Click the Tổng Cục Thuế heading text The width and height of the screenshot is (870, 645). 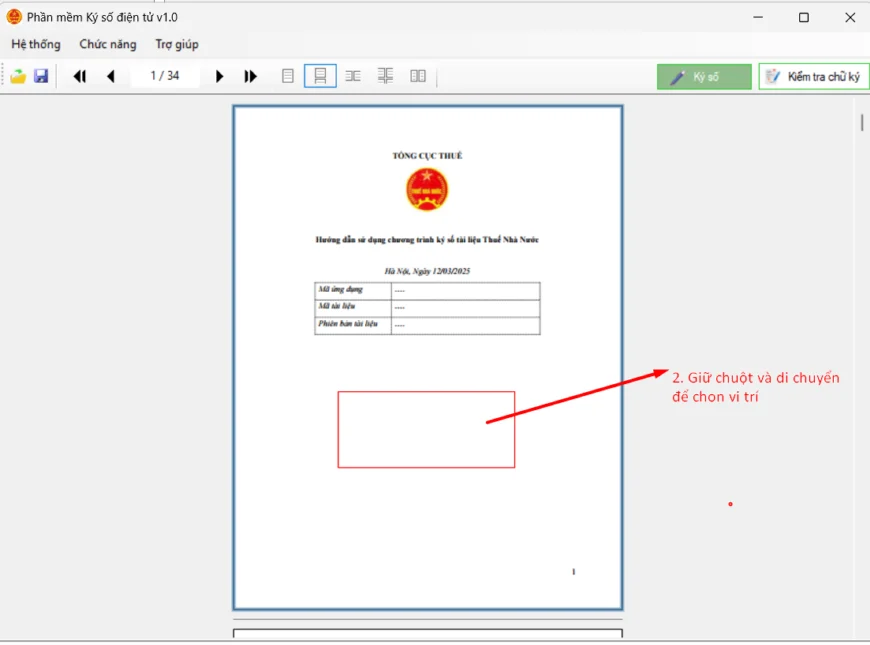[427, 156]
